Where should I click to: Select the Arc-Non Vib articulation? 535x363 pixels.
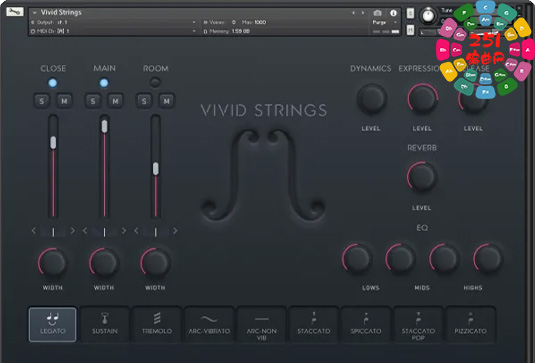pos(262,324)
